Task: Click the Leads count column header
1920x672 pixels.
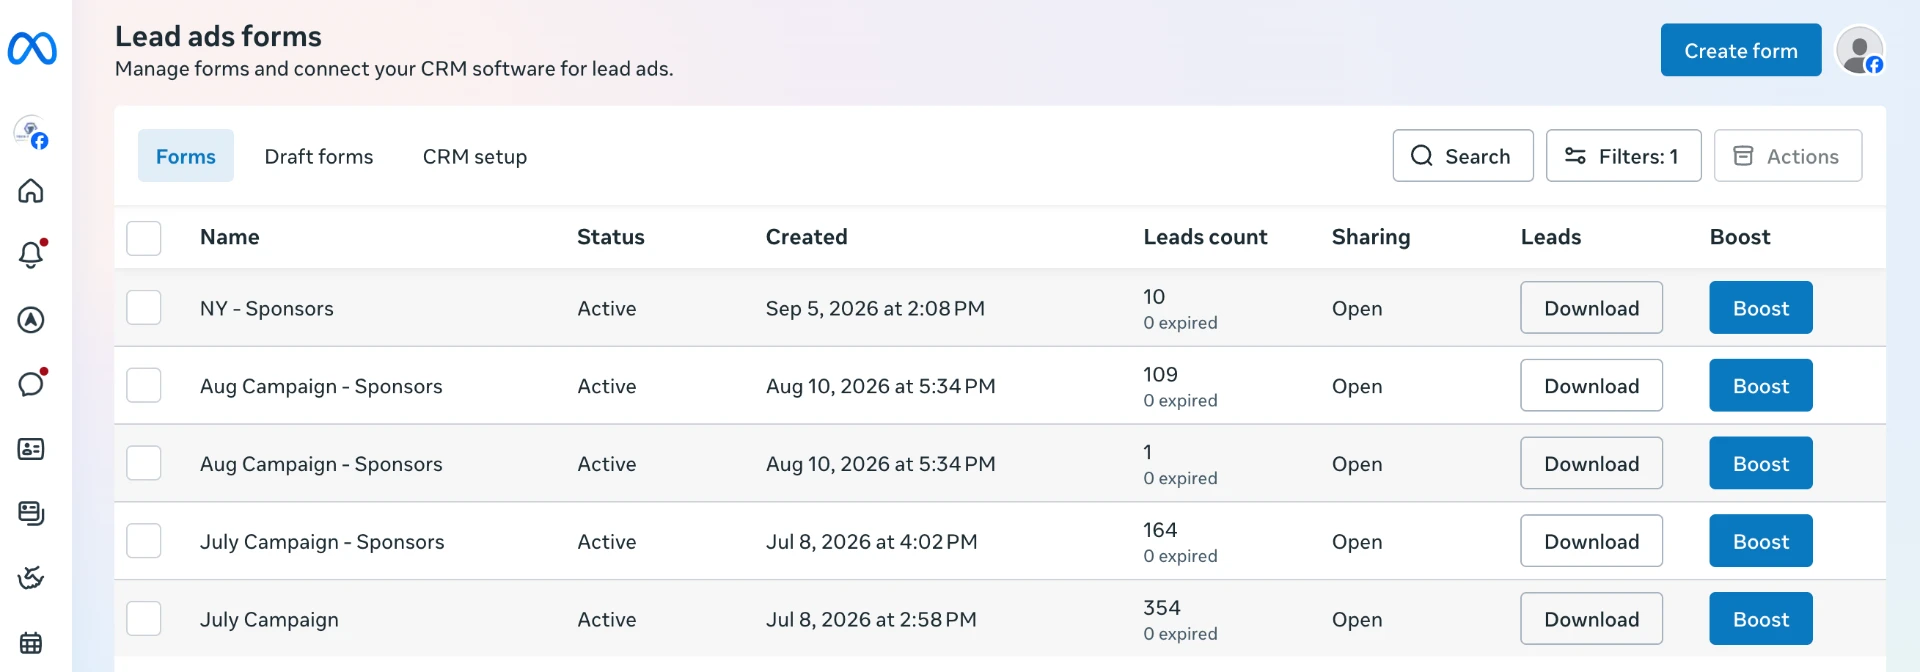Action: (1206, 237)
